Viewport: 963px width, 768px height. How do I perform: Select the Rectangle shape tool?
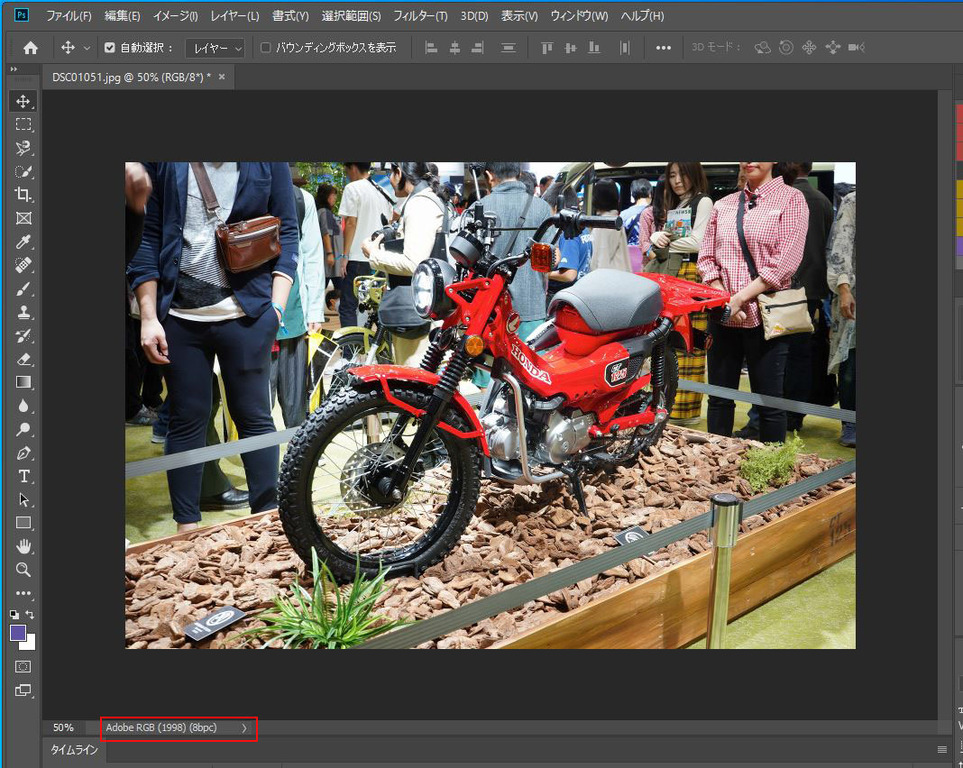(x=23, y=523)
